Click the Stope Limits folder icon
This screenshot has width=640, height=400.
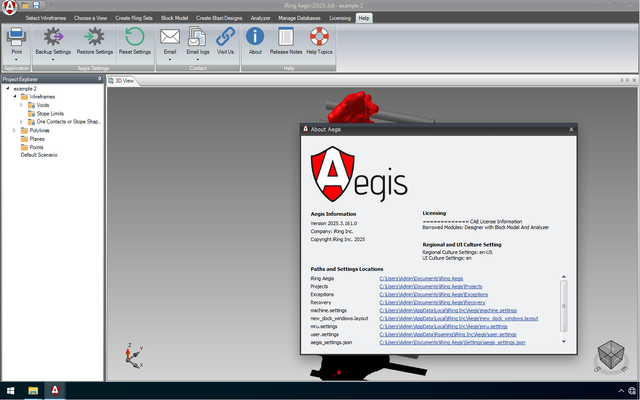tap(31, 113)
